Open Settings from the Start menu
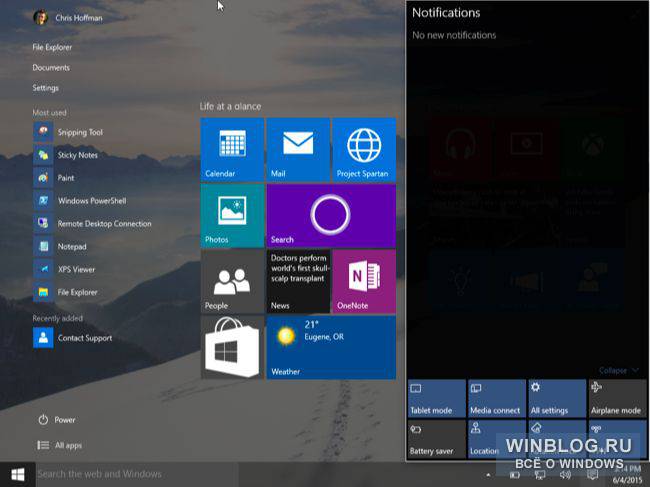Screen dimensions: 650x487 point(46,88)
